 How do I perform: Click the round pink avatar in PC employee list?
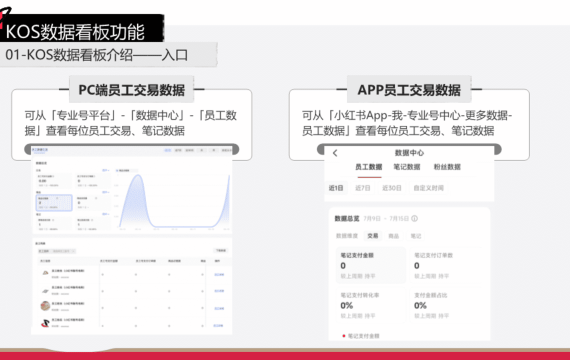45,306
